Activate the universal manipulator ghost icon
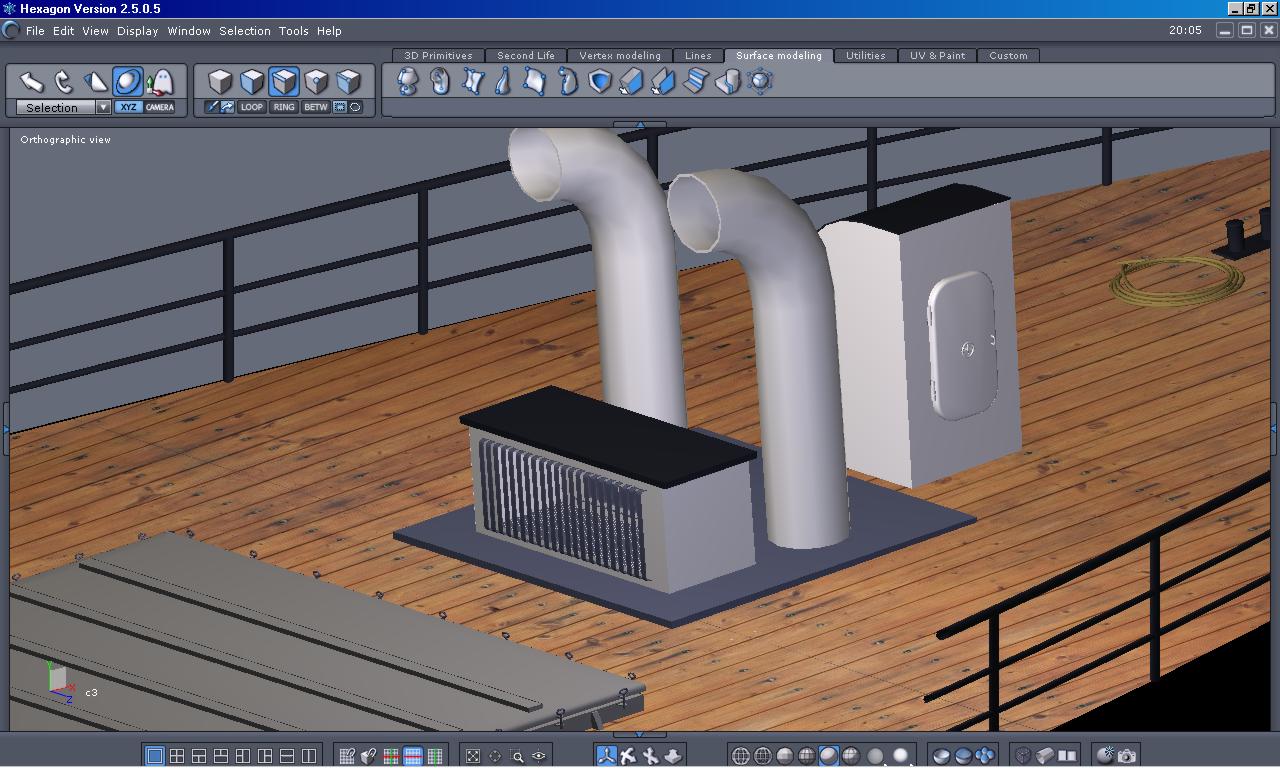This screenshot has width=1280, height=768. (159, 81)
